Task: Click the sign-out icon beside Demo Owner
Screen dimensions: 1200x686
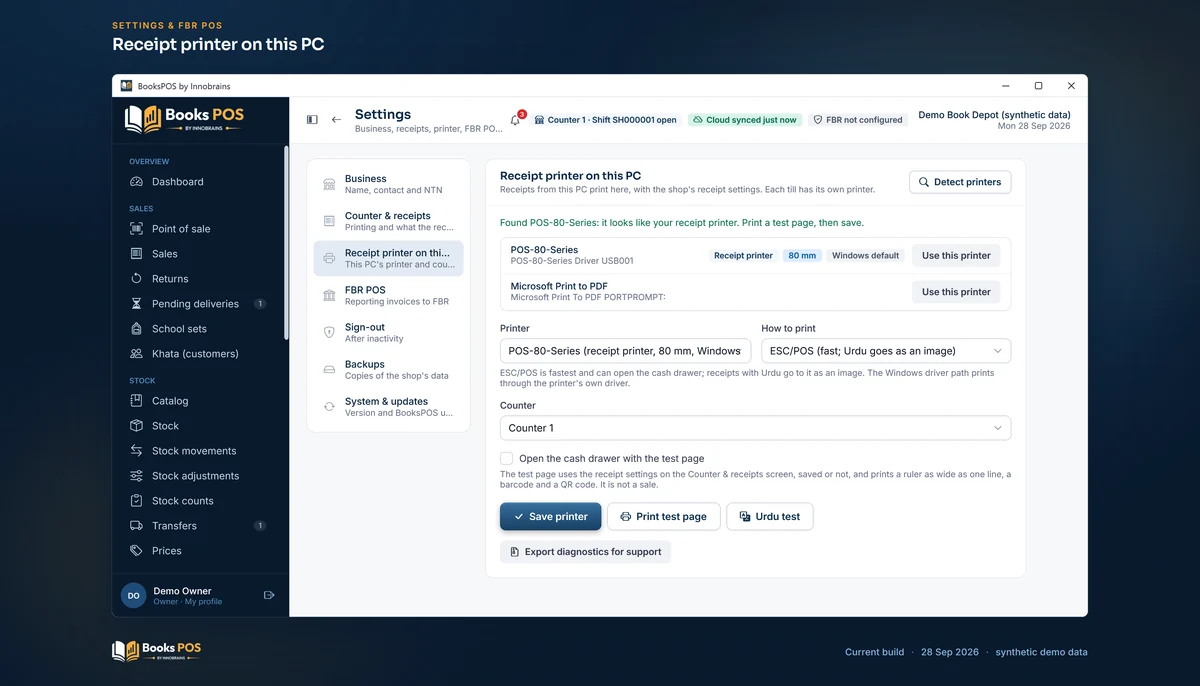Action: [x=269, y=595]
